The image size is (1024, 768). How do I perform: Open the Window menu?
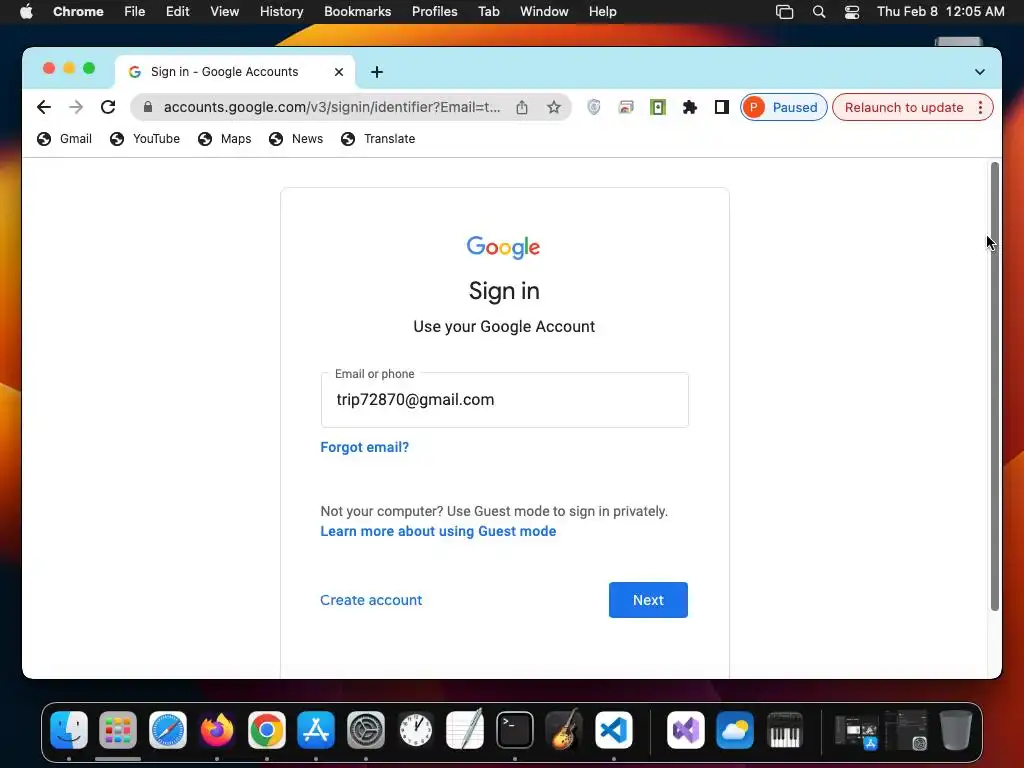544,12
